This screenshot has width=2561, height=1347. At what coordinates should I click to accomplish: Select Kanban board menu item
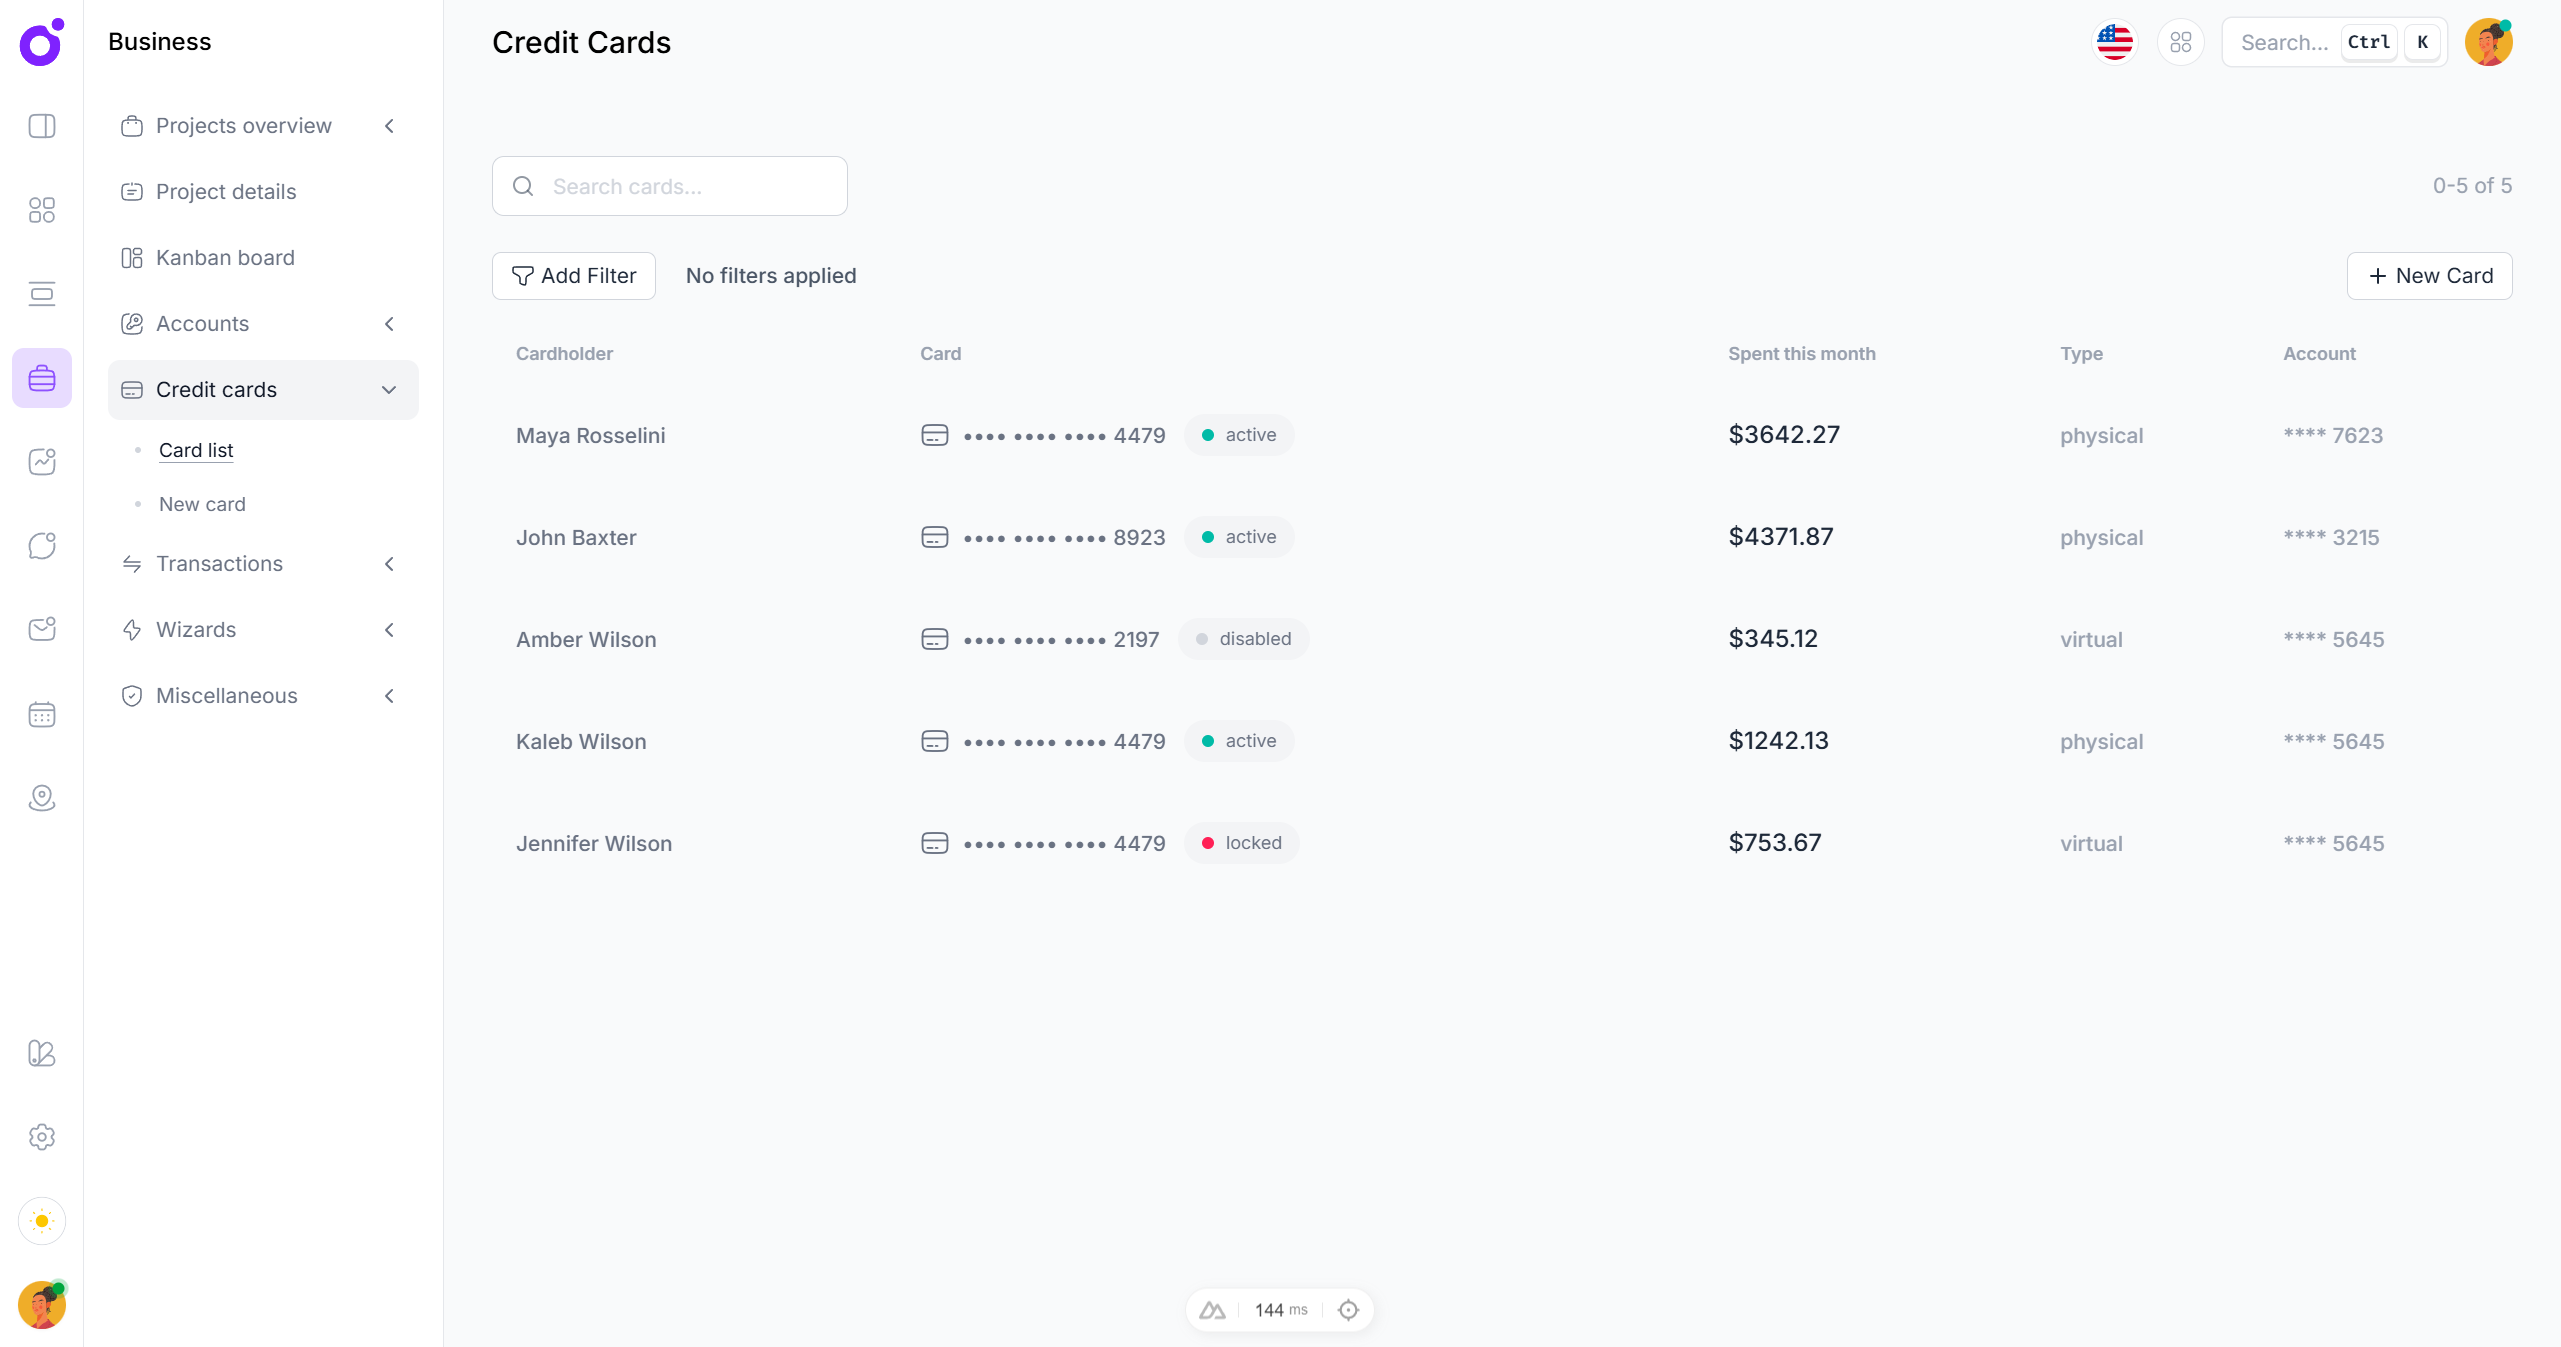pos(225,258)
